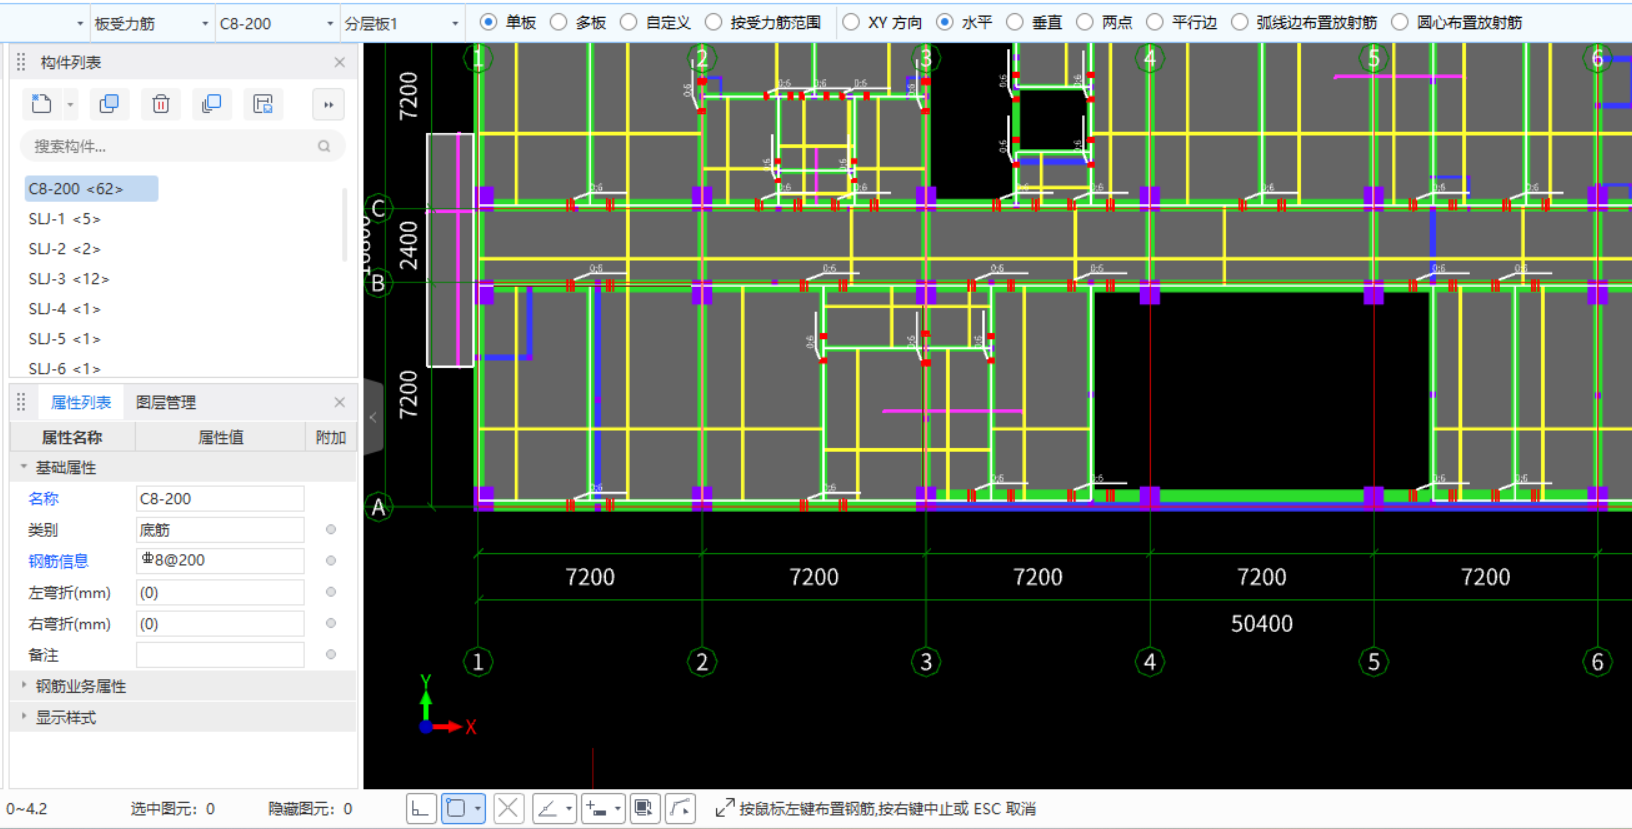Select the XY 方向 radio option
The height and width of the screenshot is (829, 1632).
point(851,22)
